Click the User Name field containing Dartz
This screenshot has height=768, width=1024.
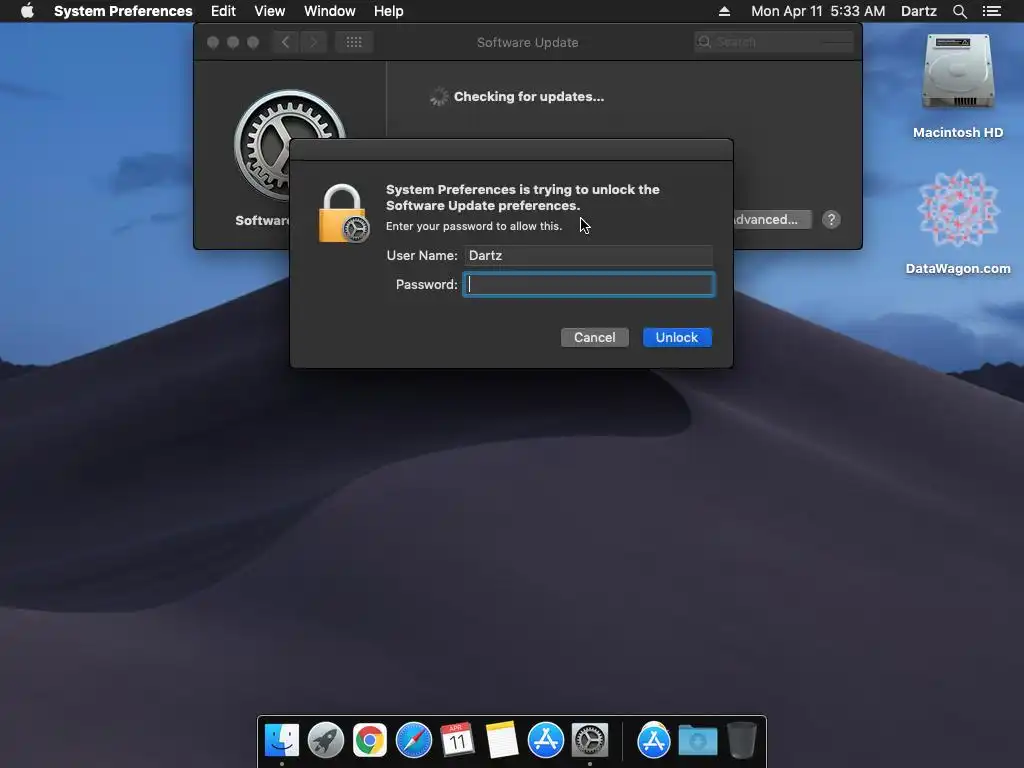click(x=588, y=255)
